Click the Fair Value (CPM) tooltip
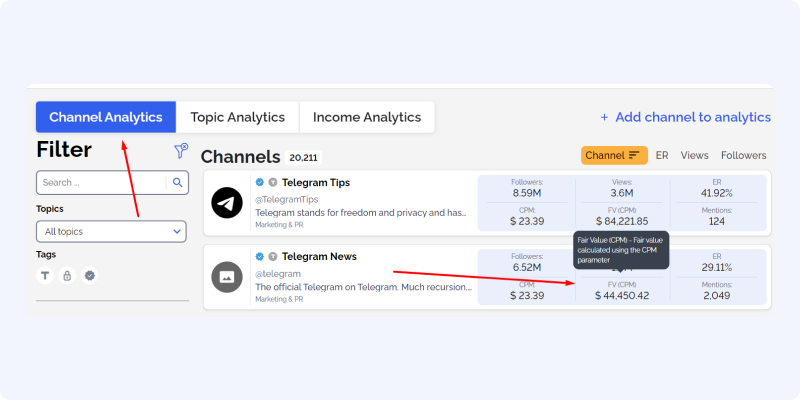Image resolution: width=800 pixels, height=400 pixels. click(620, 250)
